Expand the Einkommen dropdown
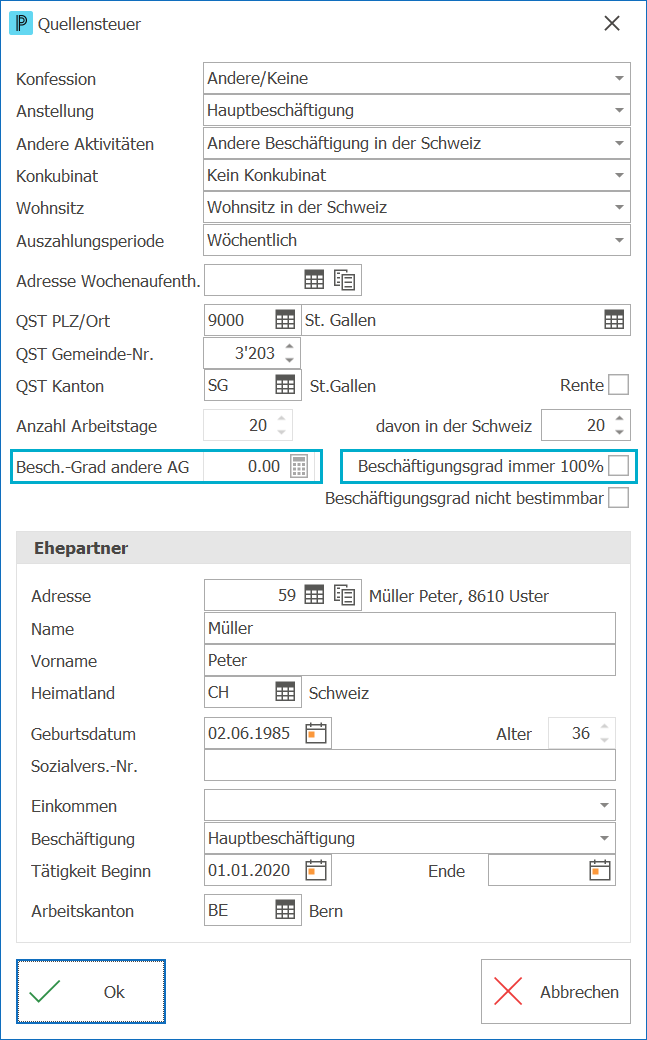This screenshot has width=647, height=1040. coord(605,805)
